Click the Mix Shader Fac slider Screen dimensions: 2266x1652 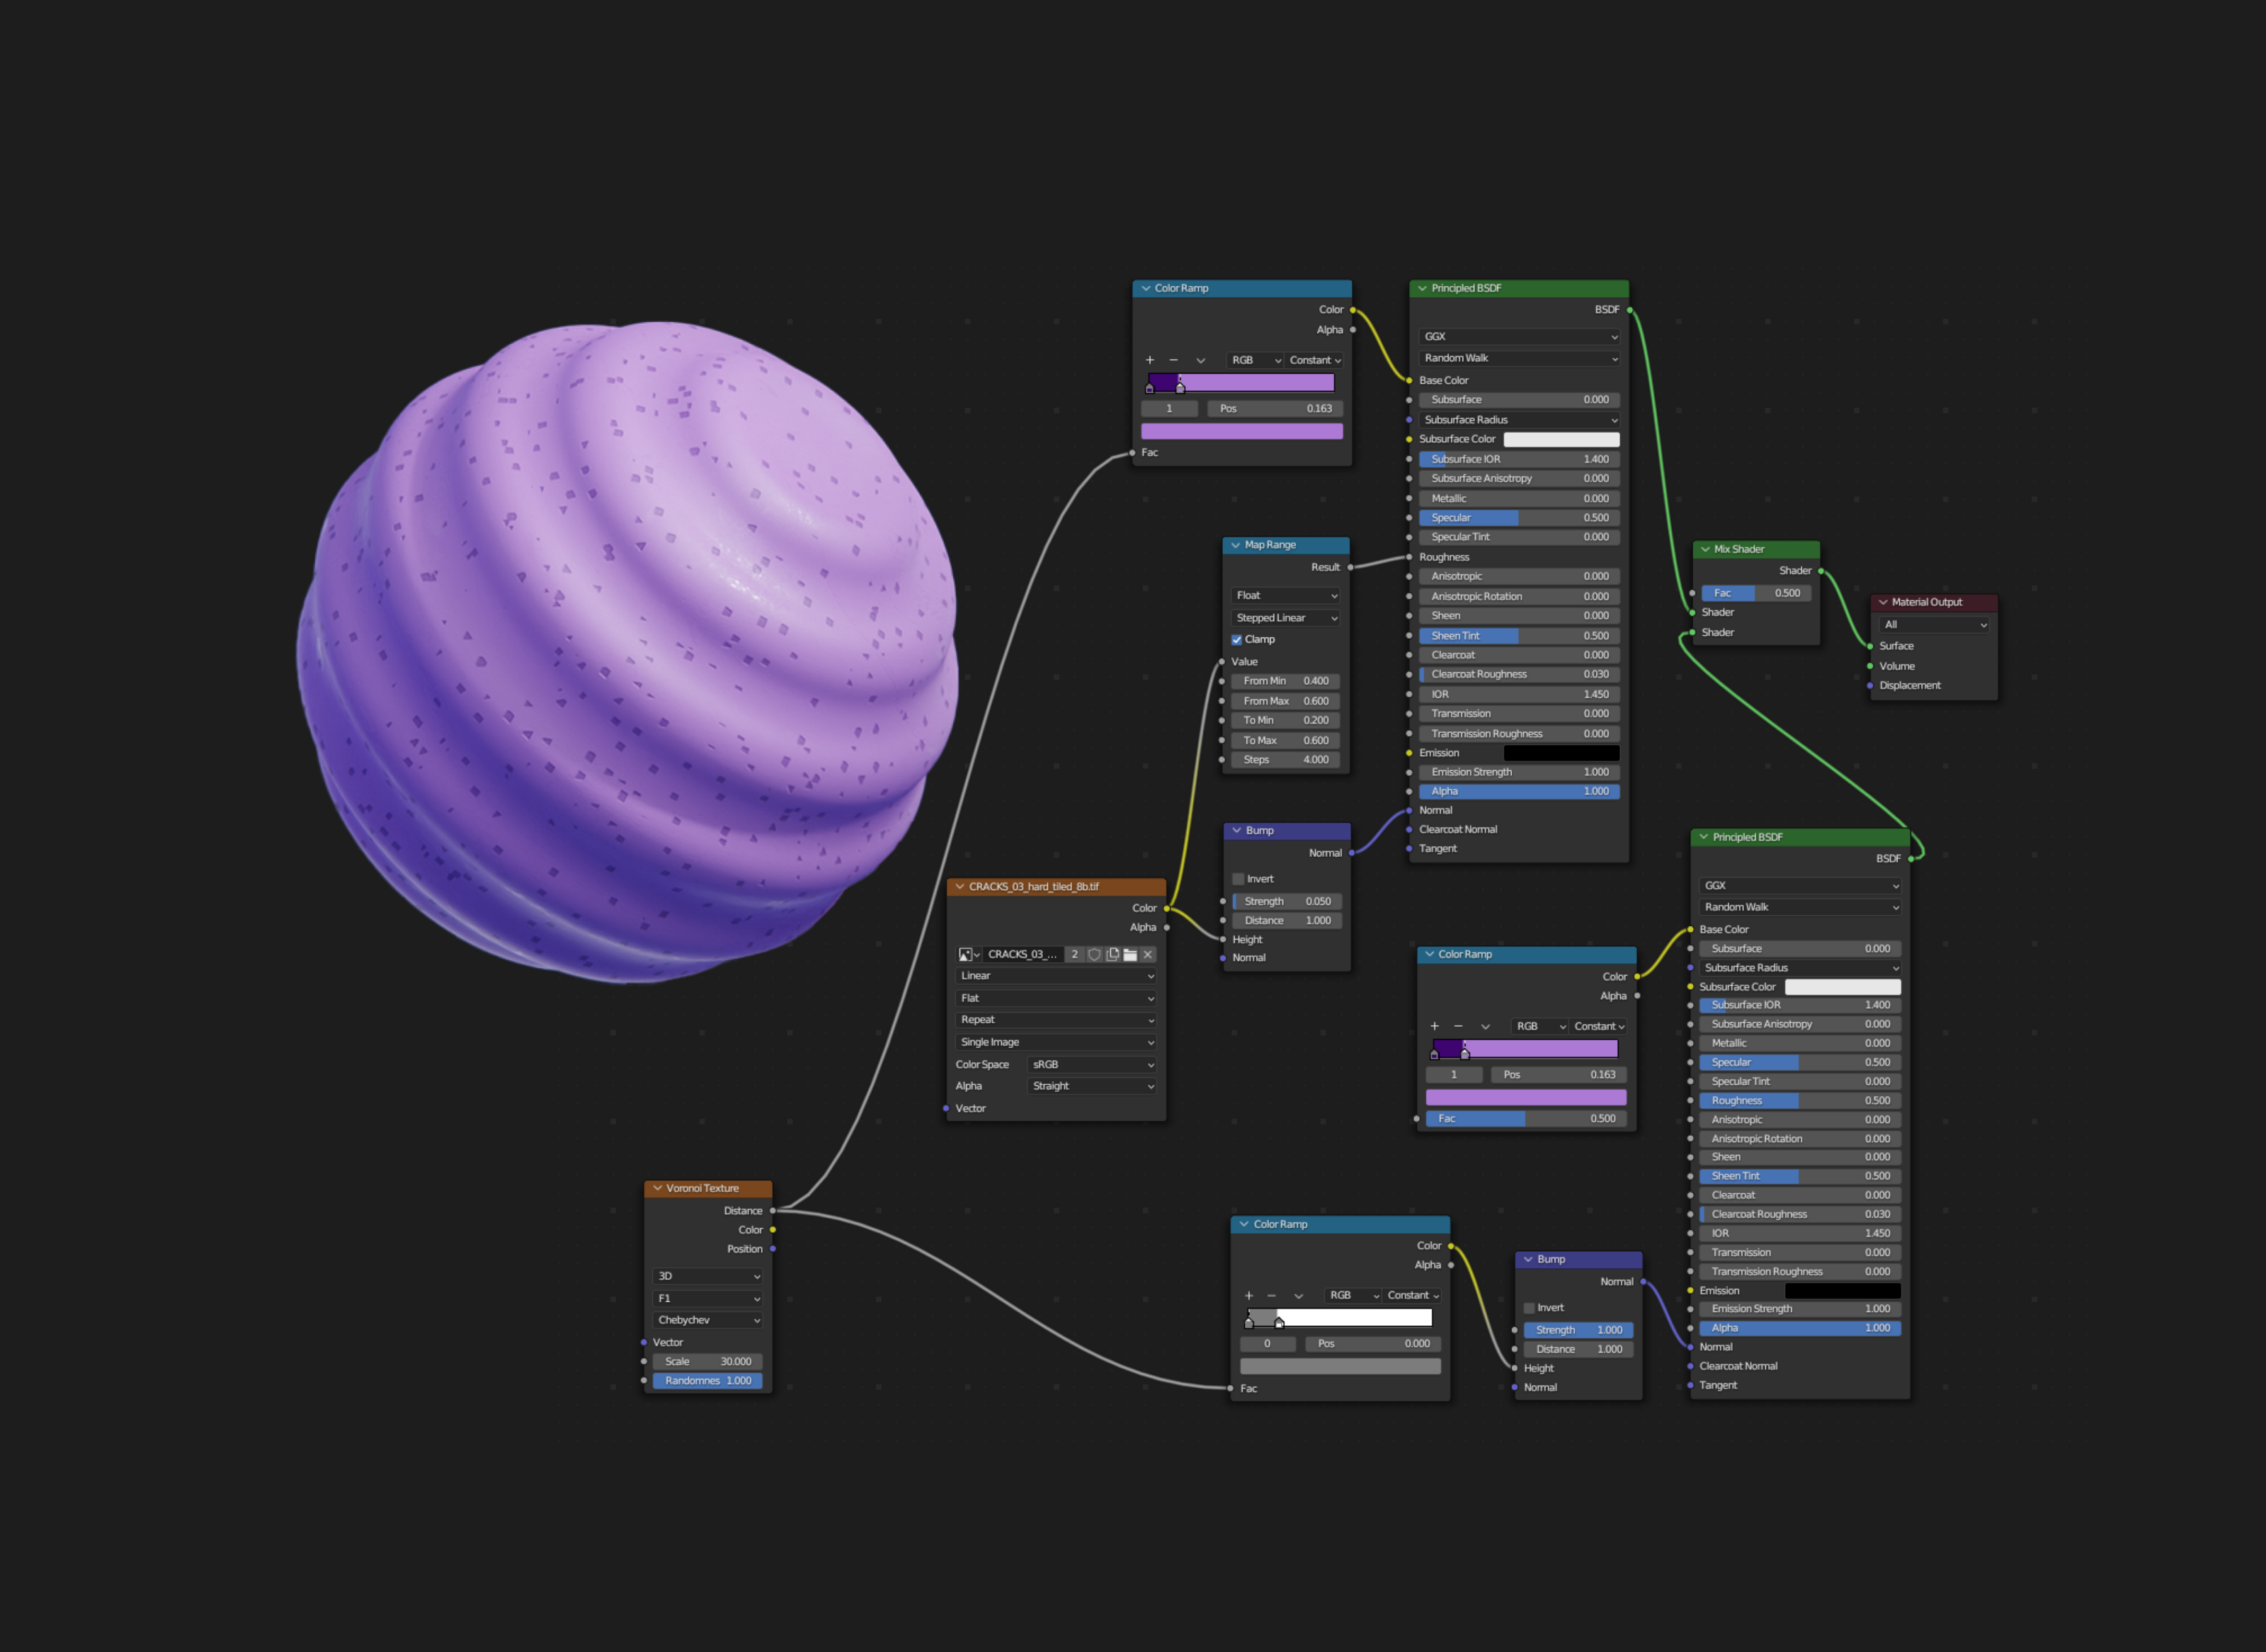(1756, 593)
